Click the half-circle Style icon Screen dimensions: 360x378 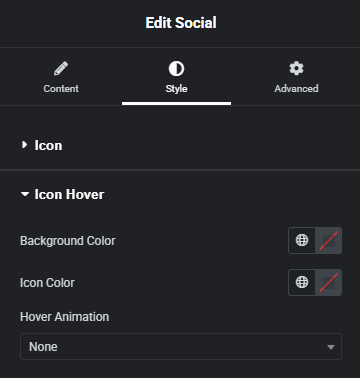click(x=176, y=69)
